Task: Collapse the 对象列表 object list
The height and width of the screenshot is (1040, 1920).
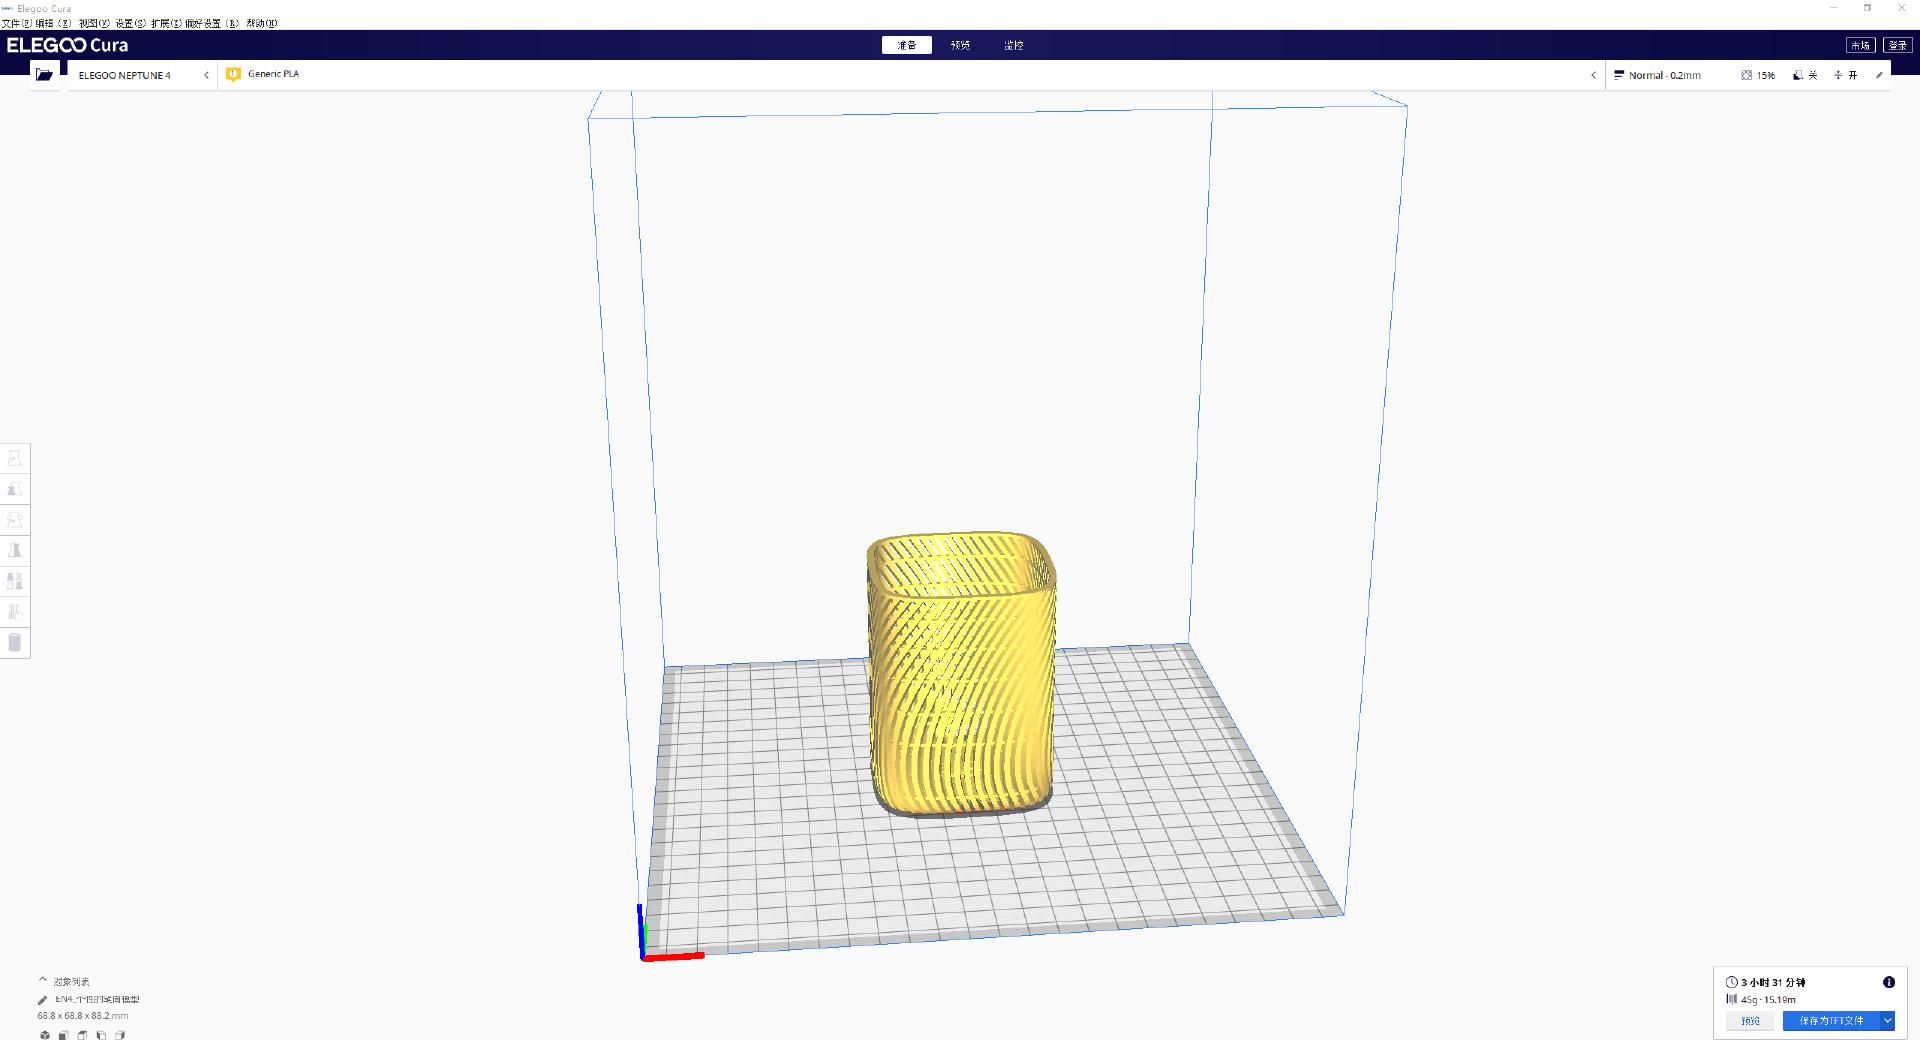Action: pos(43,981)
